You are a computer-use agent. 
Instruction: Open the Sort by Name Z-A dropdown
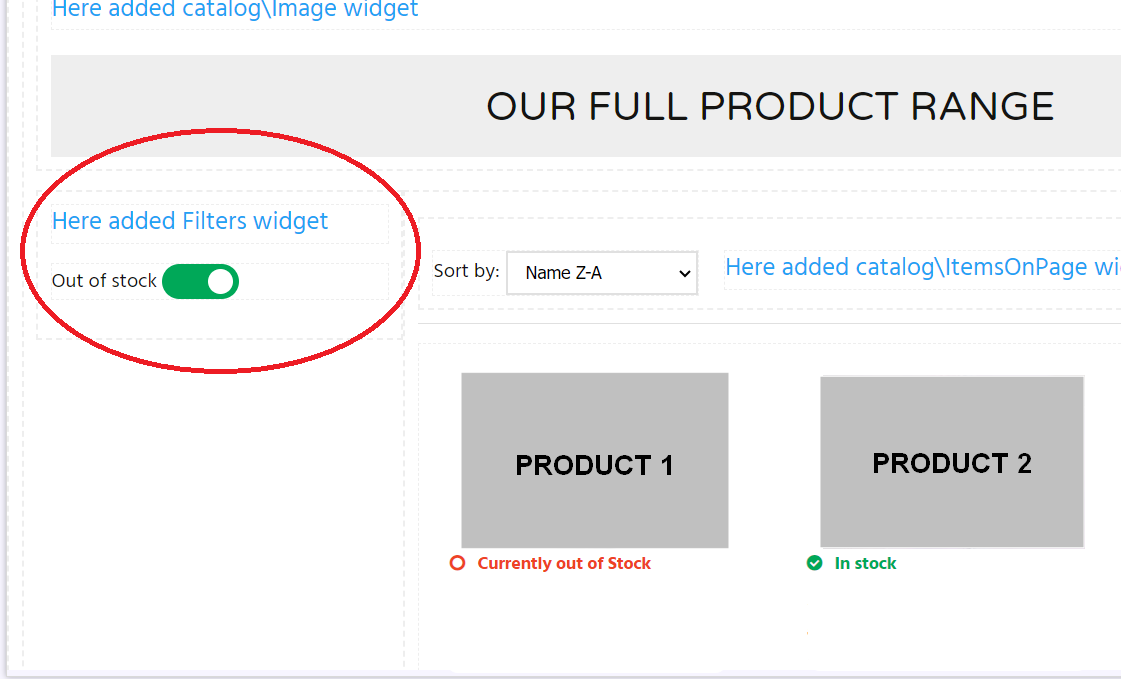click(602, 273)
